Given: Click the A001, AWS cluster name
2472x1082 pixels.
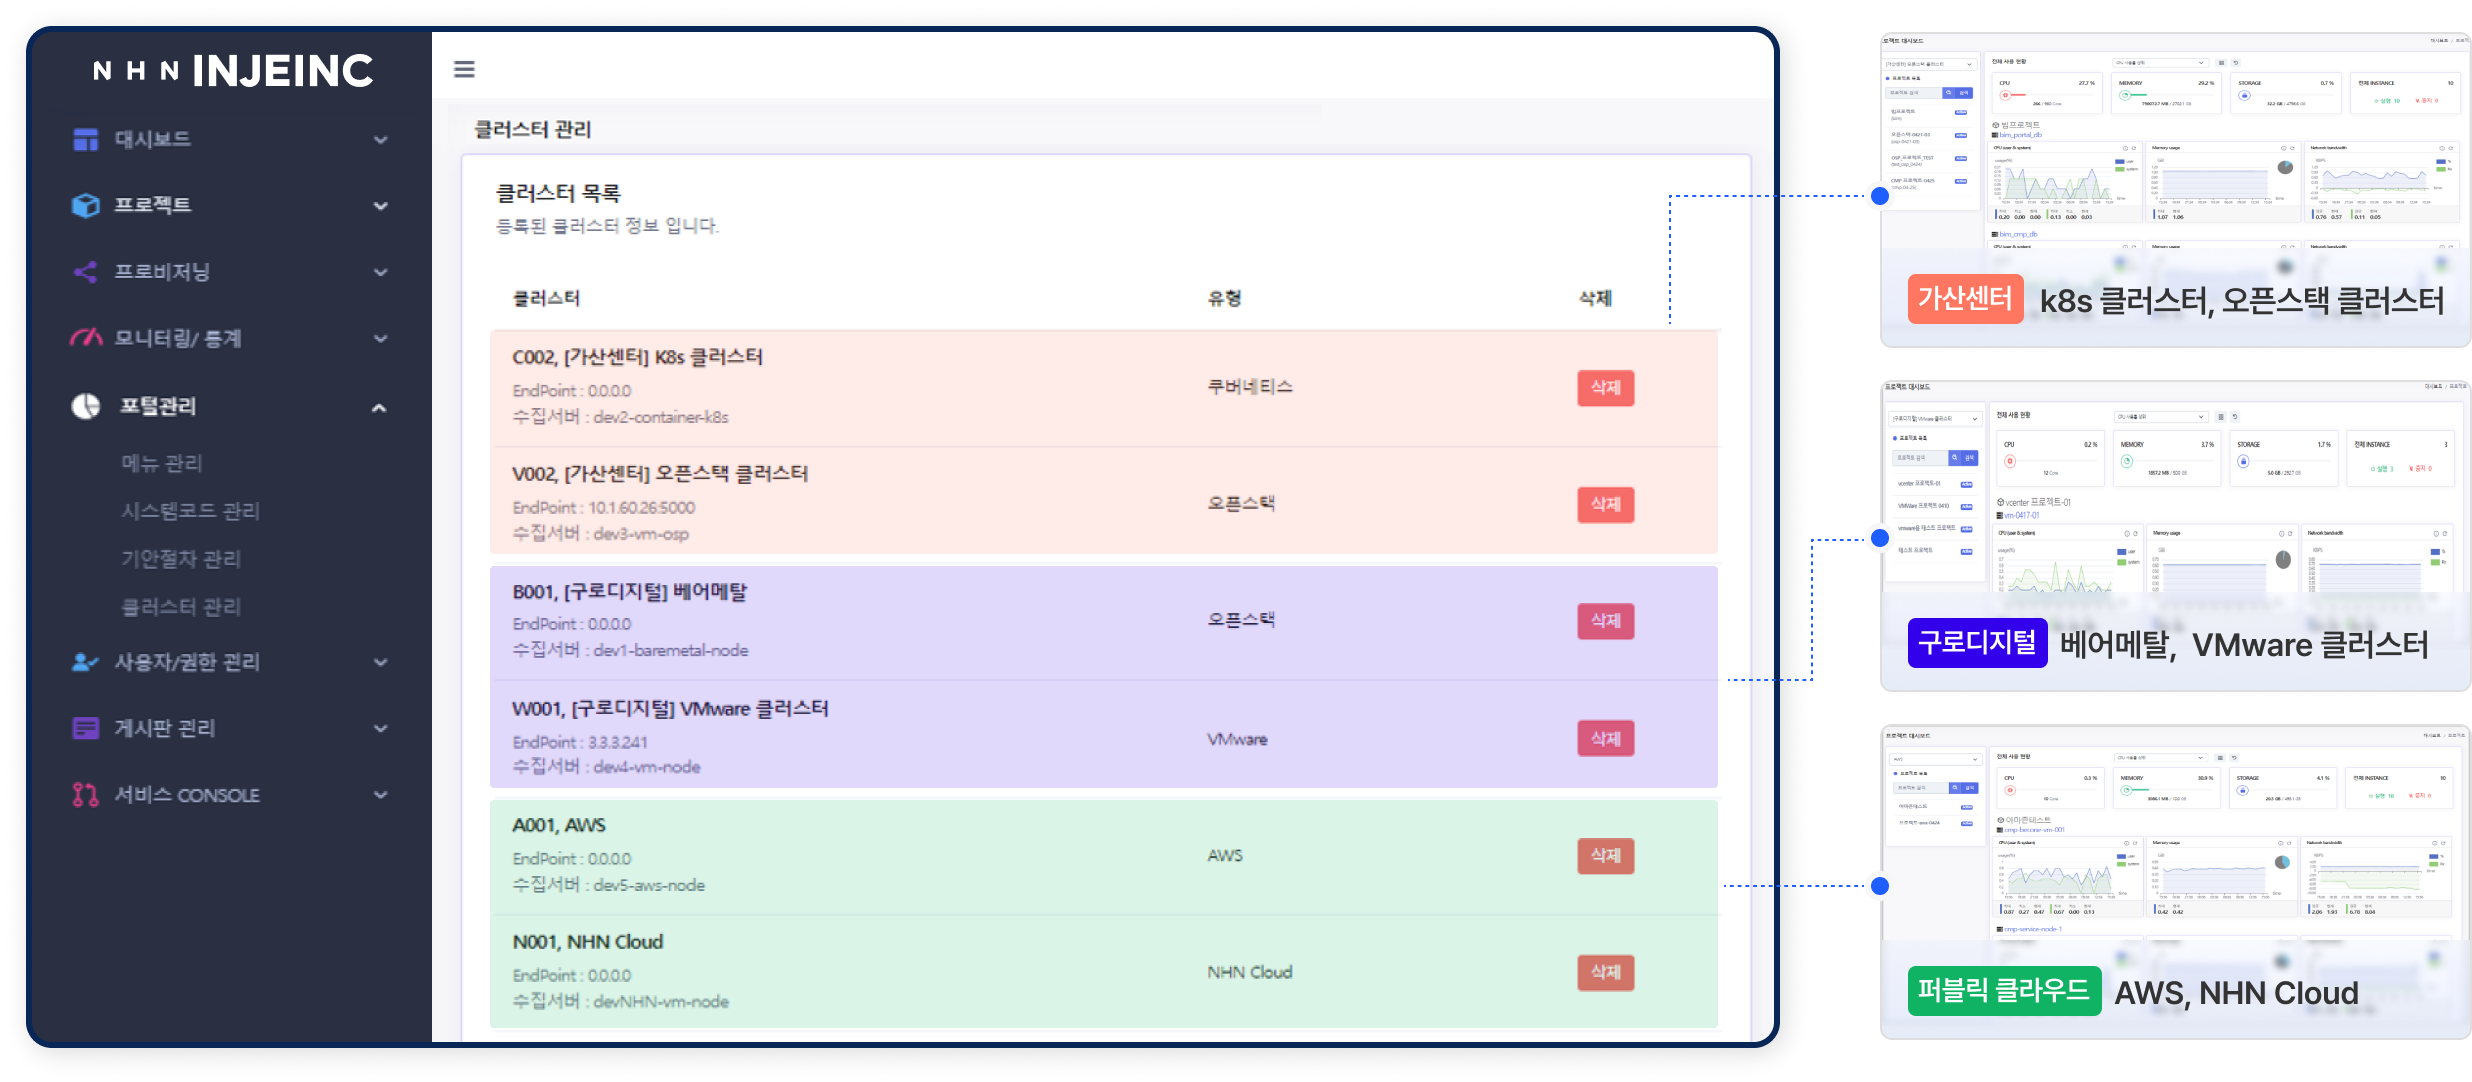Looking at the screenshot, I should (559, 826).
